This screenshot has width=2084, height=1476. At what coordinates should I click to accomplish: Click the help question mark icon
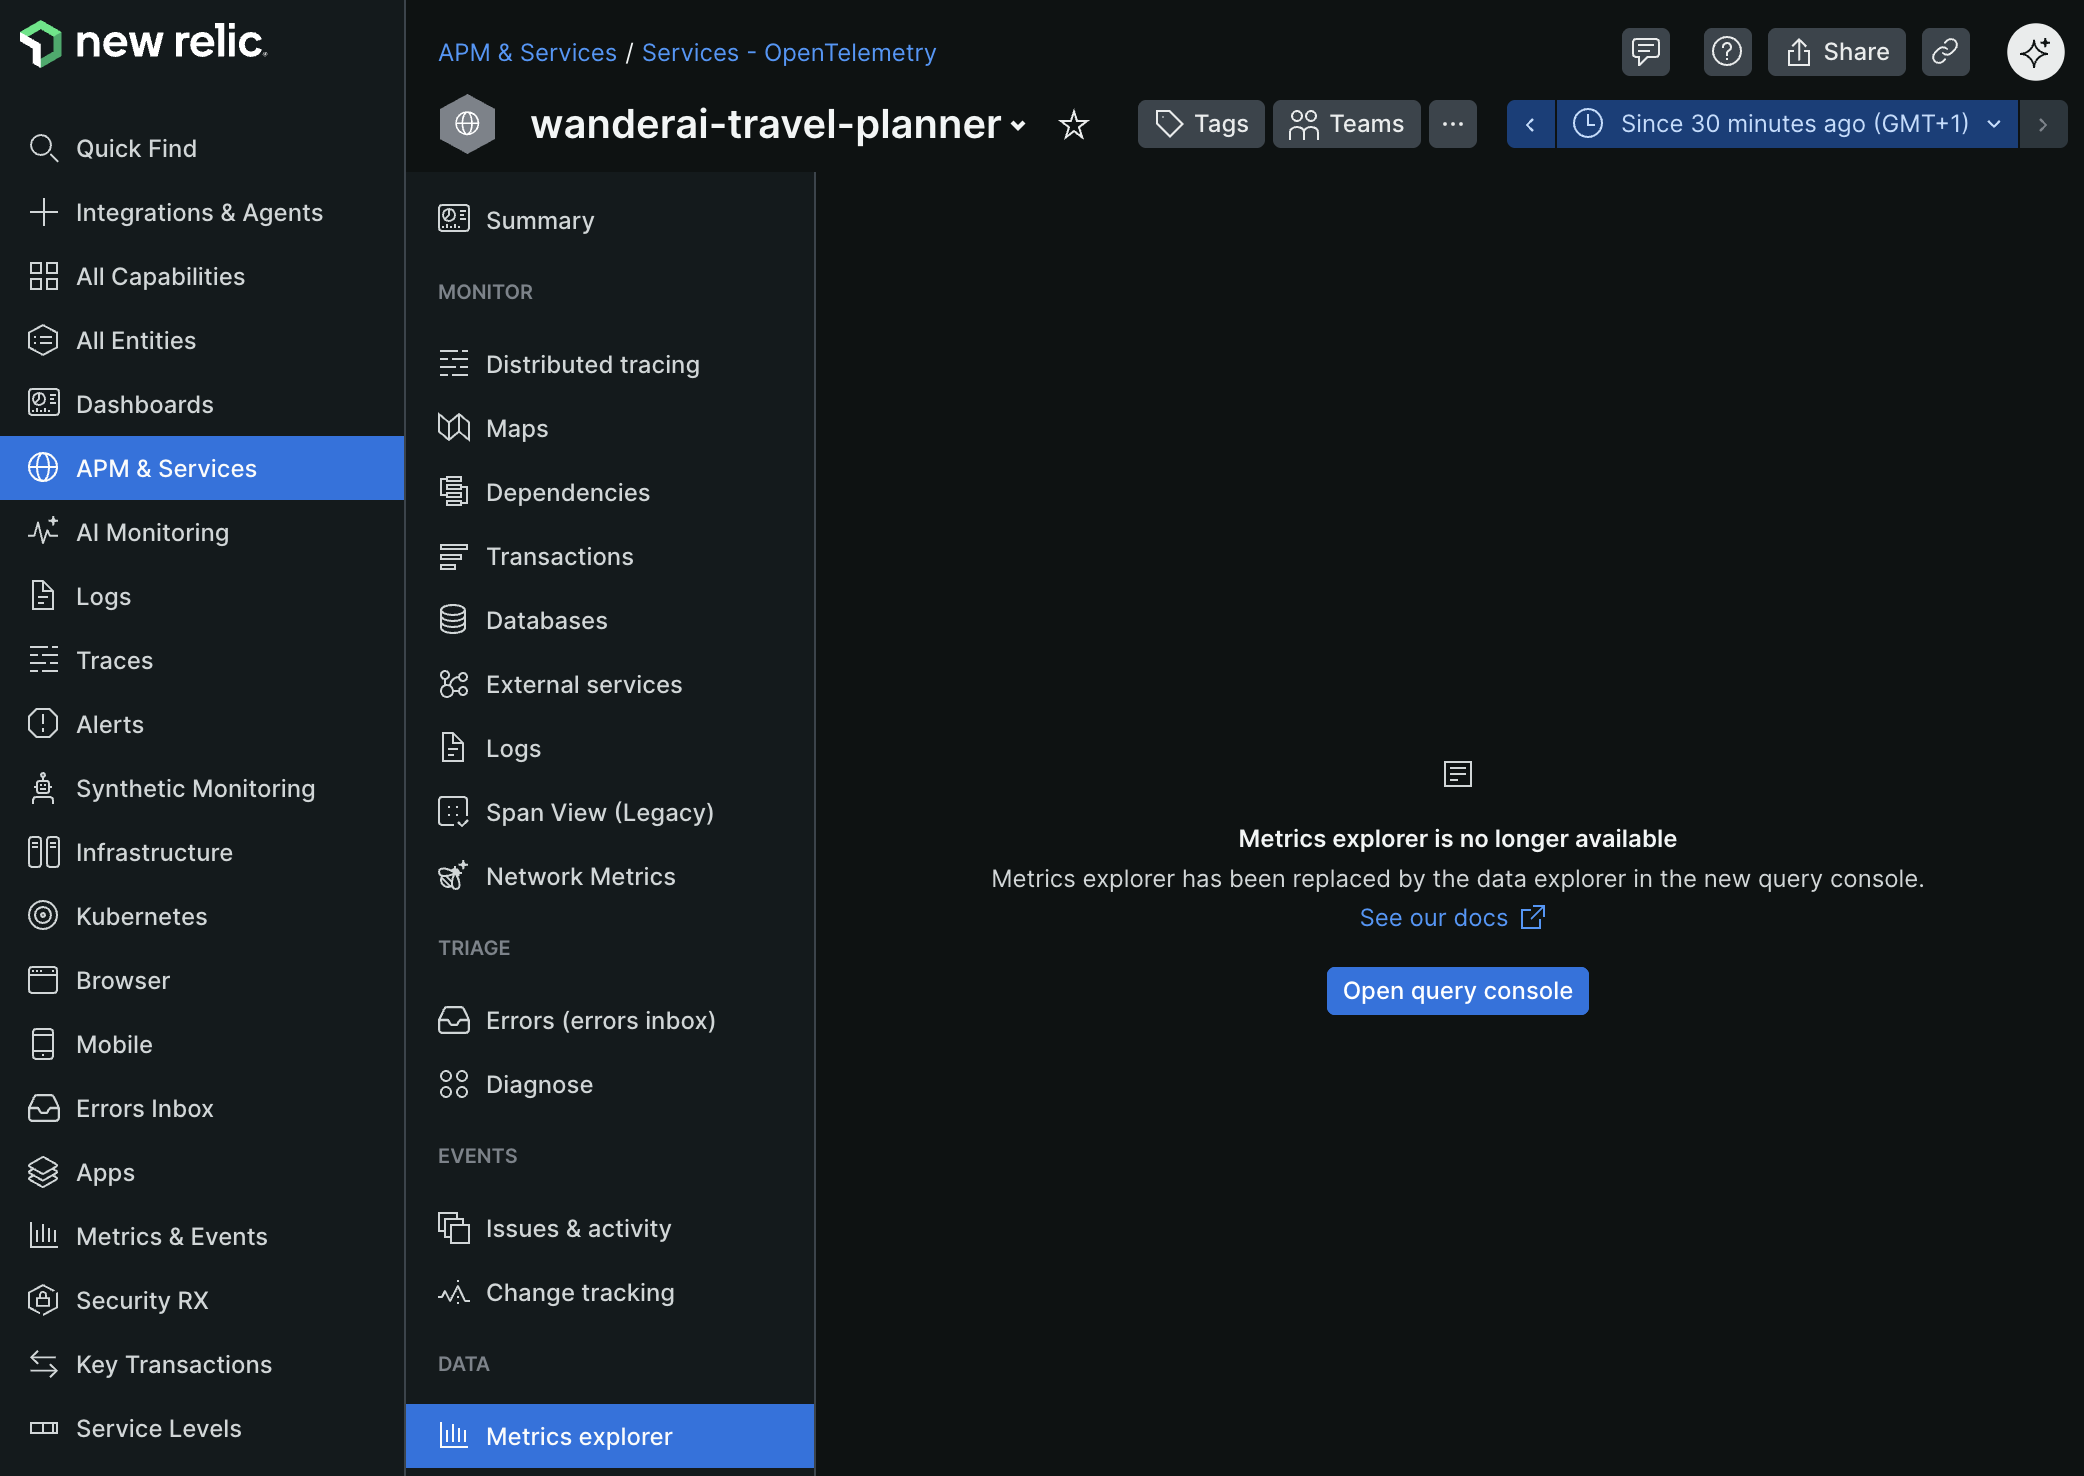point(1727,51)
